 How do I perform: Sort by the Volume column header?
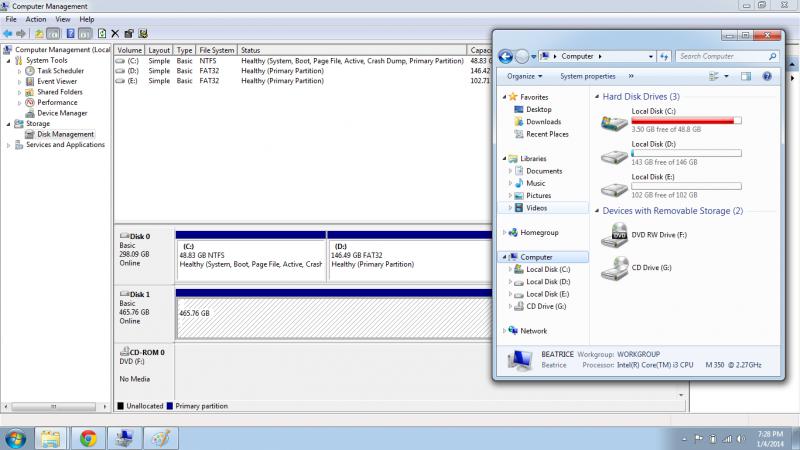click(x=129, y=50)
